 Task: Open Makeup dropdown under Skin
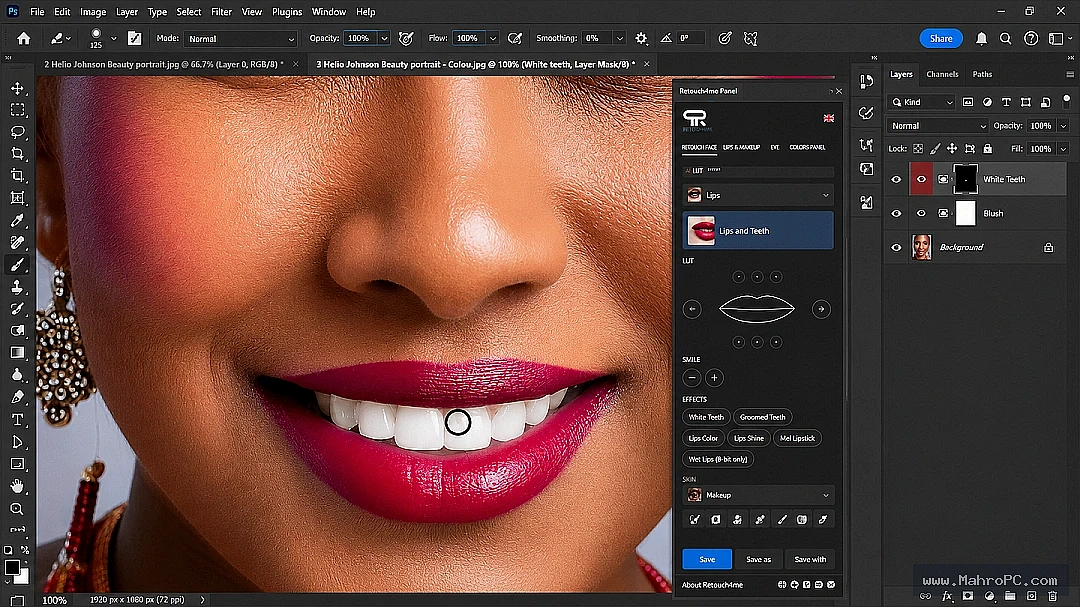(x=758, y=495)
